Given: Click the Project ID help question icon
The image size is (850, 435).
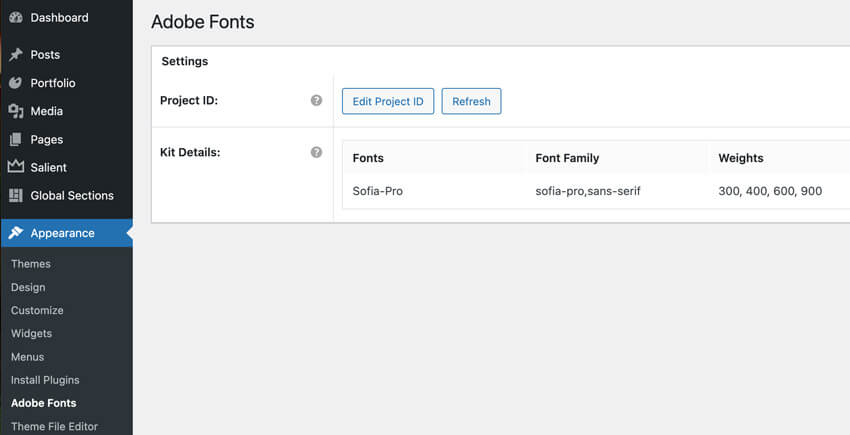Looking at the screenshot, I should tap(317, 100).
